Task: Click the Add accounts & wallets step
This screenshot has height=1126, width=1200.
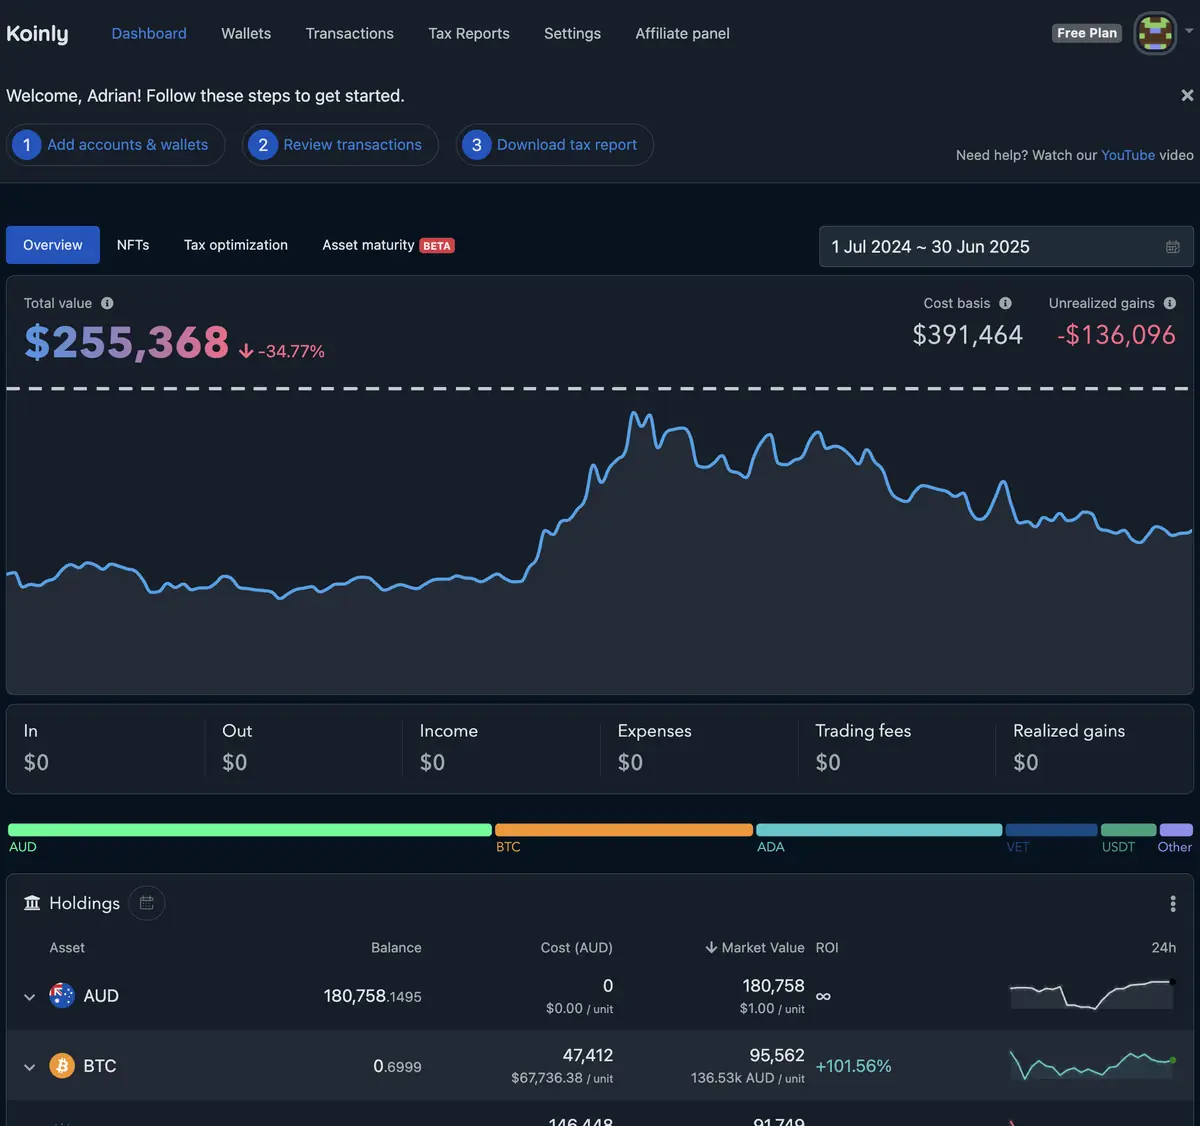Action: (116, 145)
